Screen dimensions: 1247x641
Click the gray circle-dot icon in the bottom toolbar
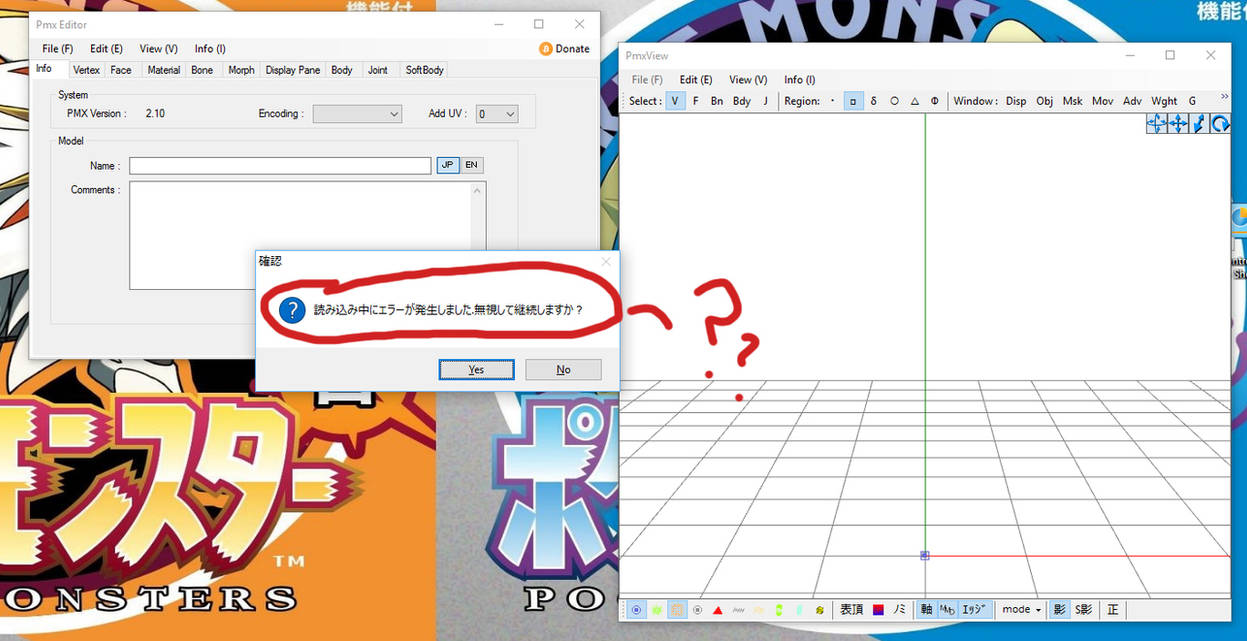point(697,610)
